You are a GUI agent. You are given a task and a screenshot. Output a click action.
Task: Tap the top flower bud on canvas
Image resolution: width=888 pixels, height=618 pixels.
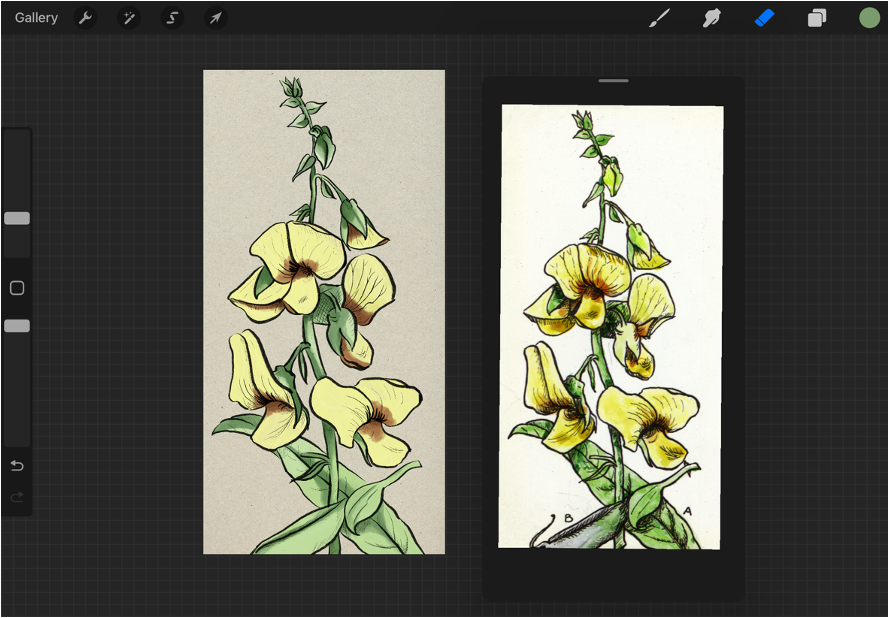coord(291,90)
